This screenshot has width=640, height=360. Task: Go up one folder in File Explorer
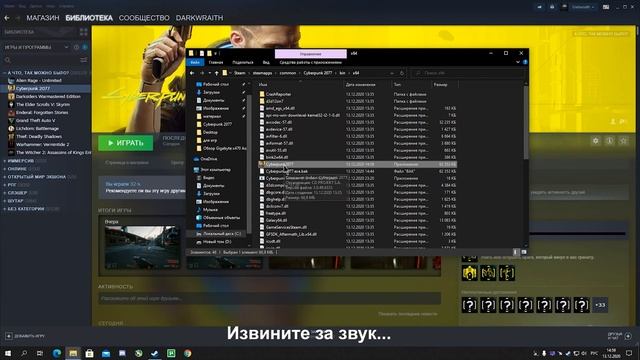pyautogui.click(x=216, y=73)
